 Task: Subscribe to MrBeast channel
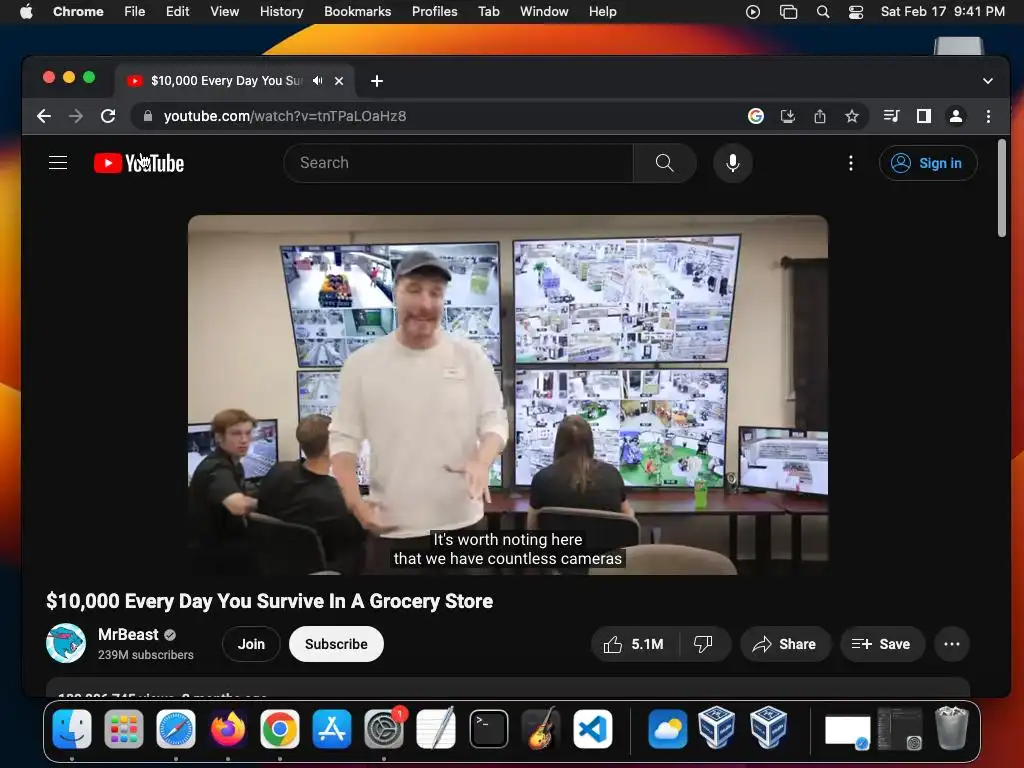click(336, 644)
